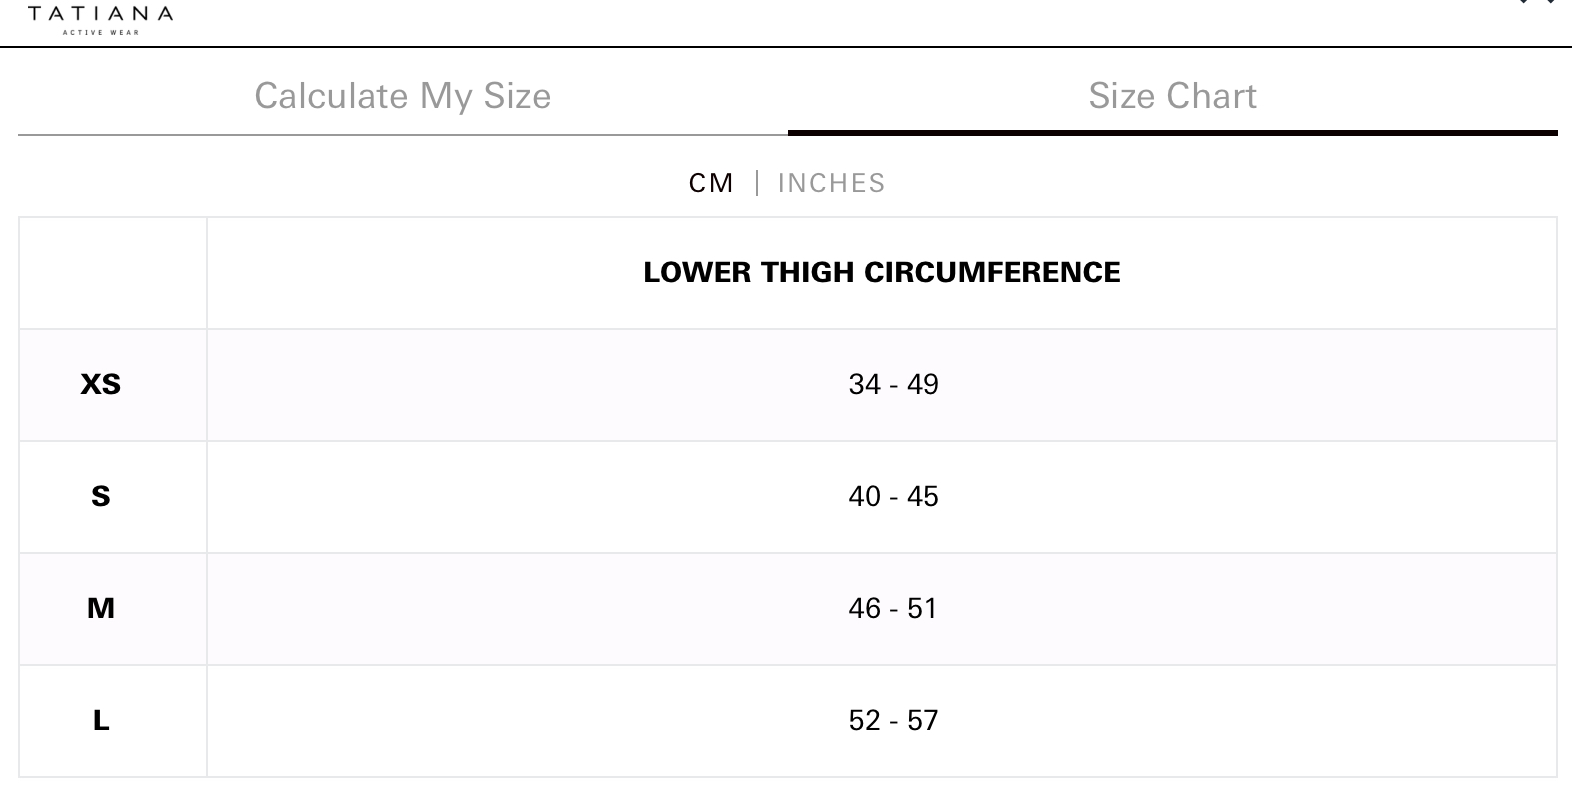Close the size guide with X
This screenshot has width=1572, height=804.
point(1537,3)
